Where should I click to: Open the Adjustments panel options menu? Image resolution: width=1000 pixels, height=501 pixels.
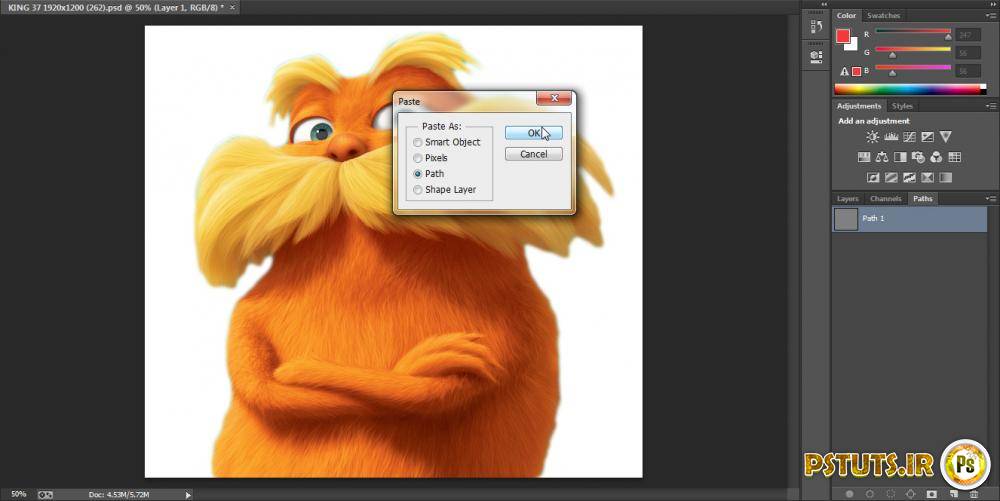pyautogui.click(x=990, y=106)
